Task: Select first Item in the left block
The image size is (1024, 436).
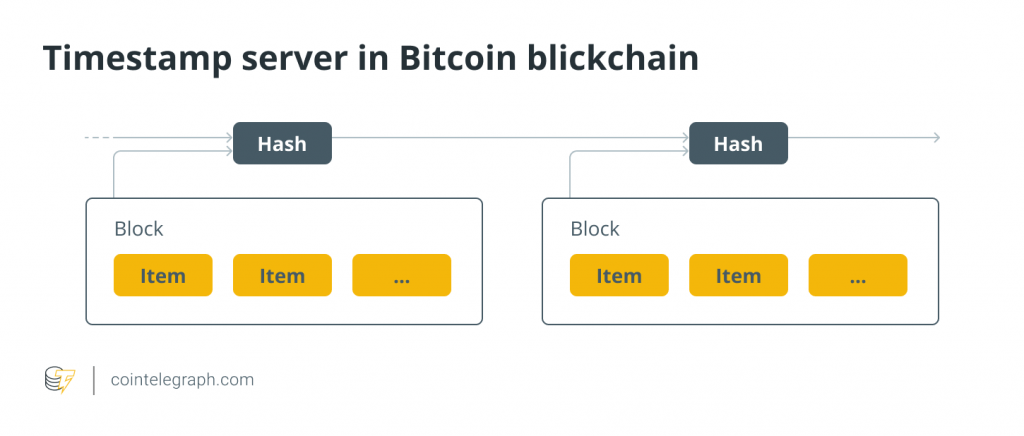Action: pos(163,276)
